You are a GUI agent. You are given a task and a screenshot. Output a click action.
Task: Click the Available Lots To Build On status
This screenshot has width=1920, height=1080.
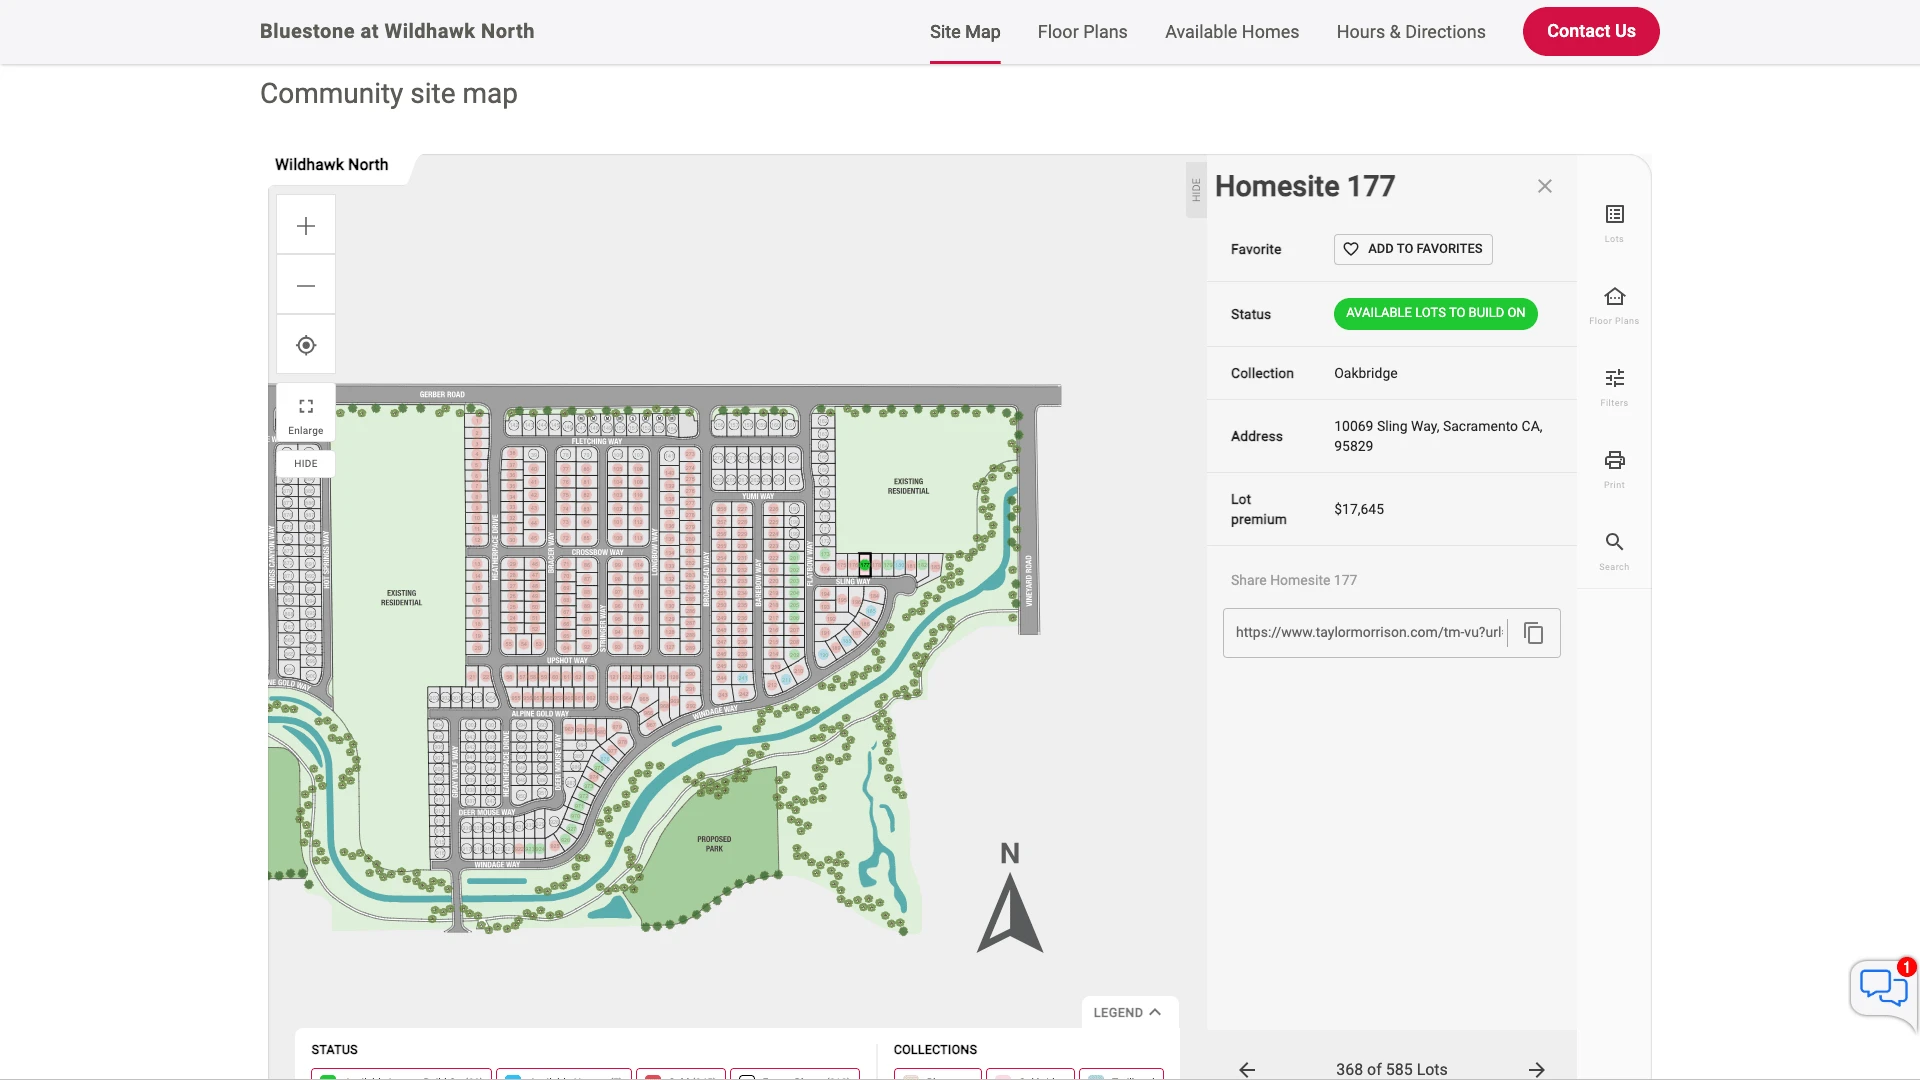(x=1435, y=313)
